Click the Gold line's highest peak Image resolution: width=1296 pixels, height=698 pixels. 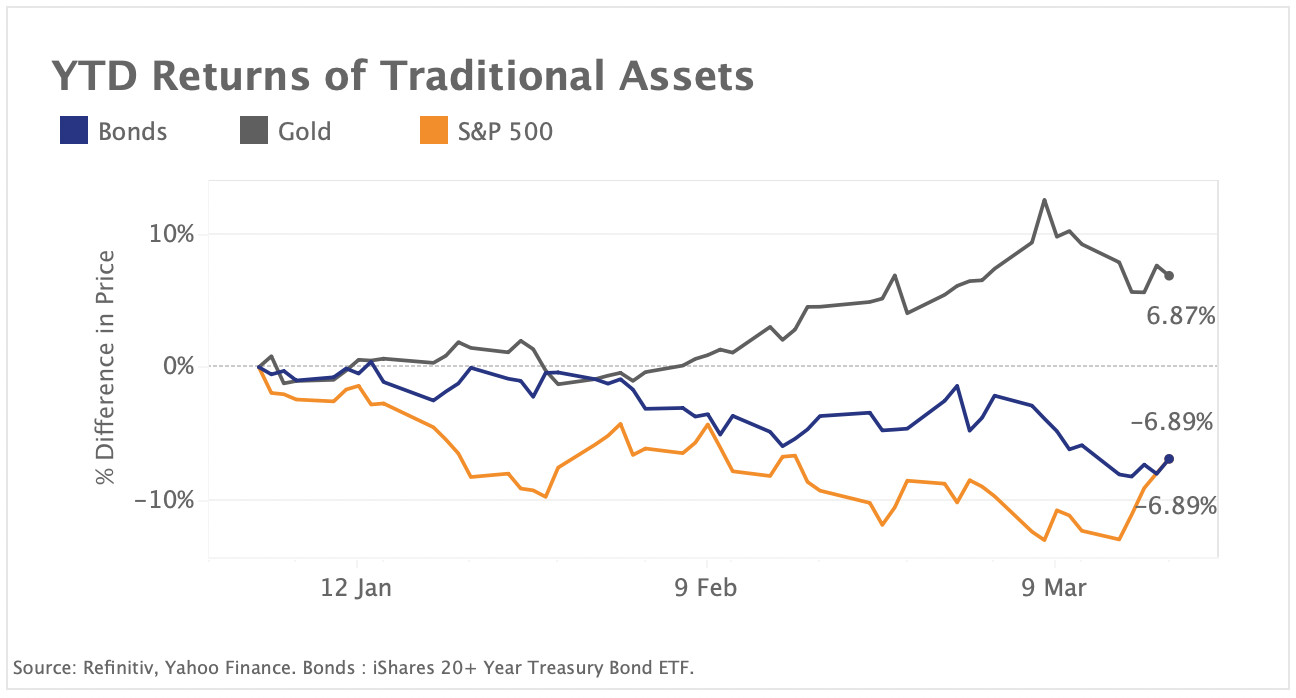pyautogui.click(x=1044, y=200)
